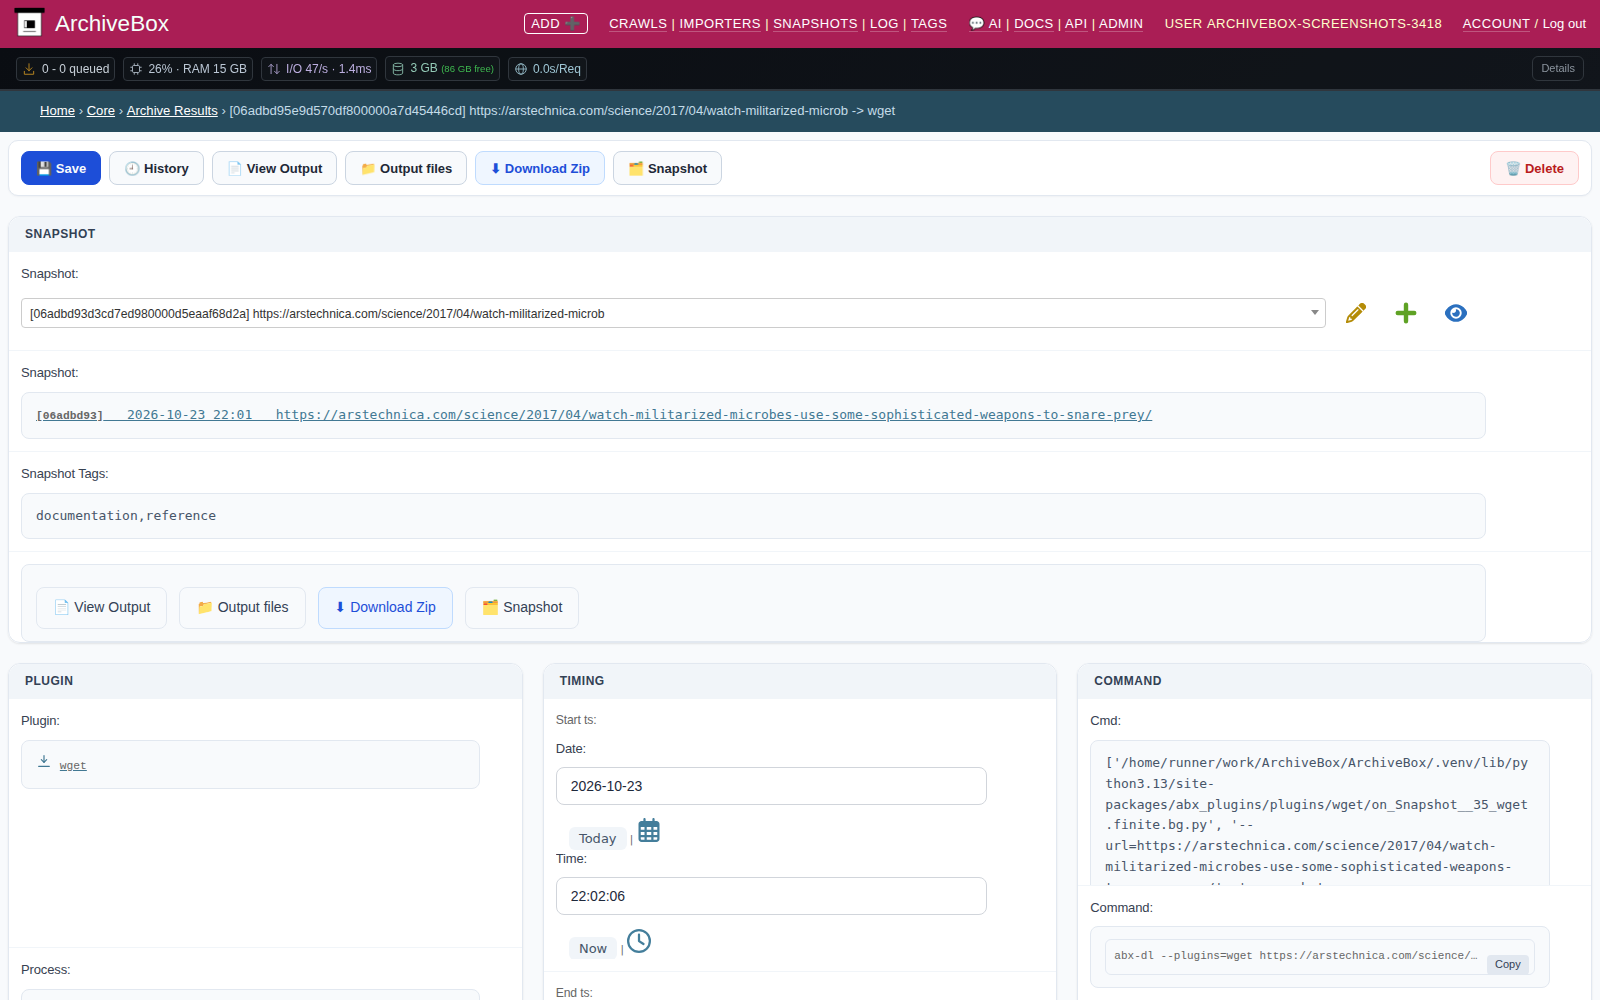The image size is (1600, 1000).
Task: Open the API link
Action: (1076, 24)
